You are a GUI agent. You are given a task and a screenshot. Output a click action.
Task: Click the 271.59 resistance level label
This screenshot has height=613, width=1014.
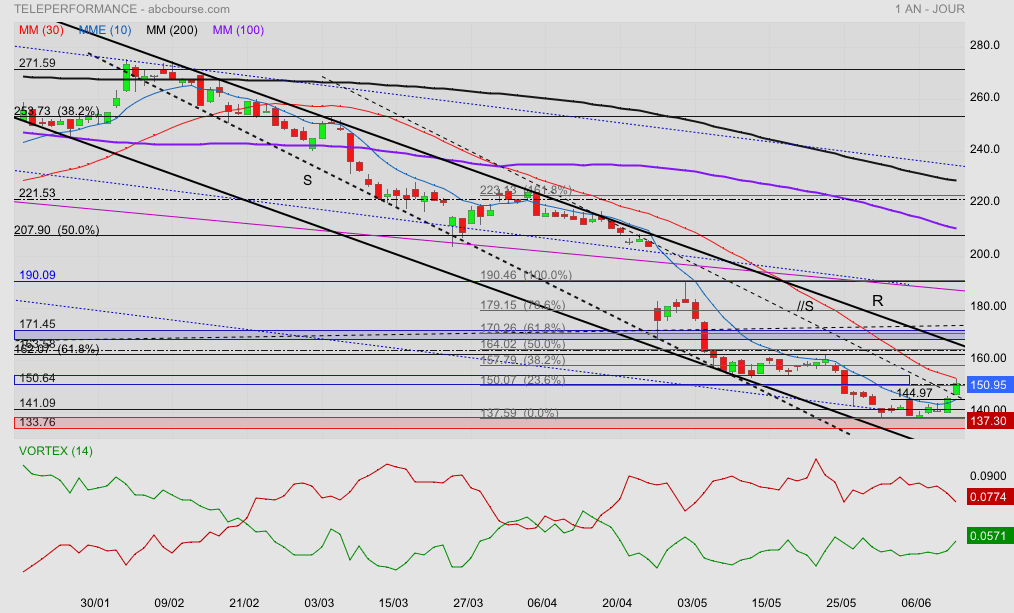click(x=37, y=63)
